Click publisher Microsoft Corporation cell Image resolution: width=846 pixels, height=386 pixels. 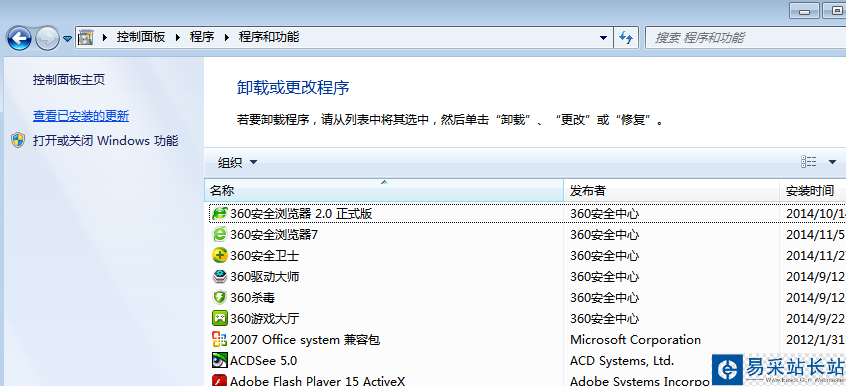636,340
